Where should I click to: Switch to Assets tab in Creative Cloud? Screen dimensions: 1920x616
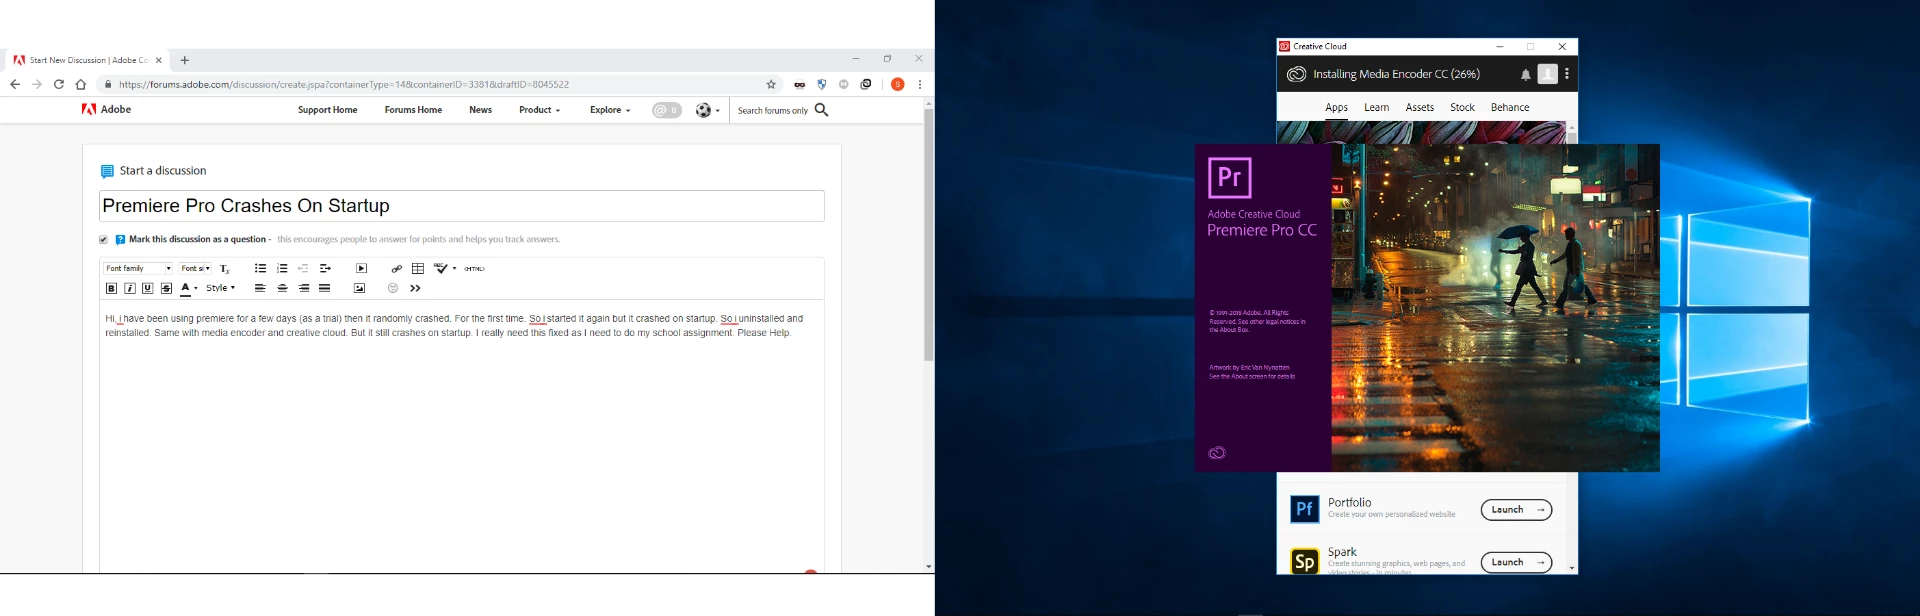pyautogui.click(x=1420, y=108)
